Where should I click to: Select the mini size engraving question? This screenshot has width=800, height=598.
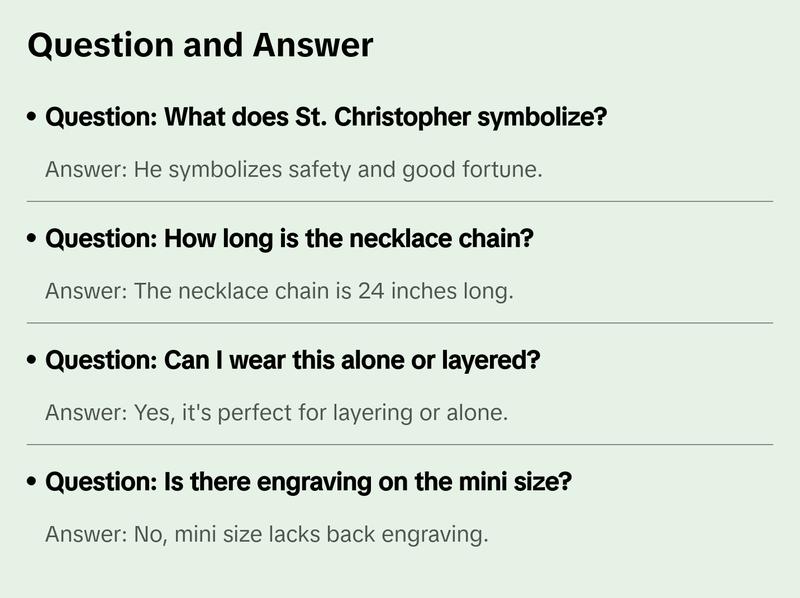[309, 483]
